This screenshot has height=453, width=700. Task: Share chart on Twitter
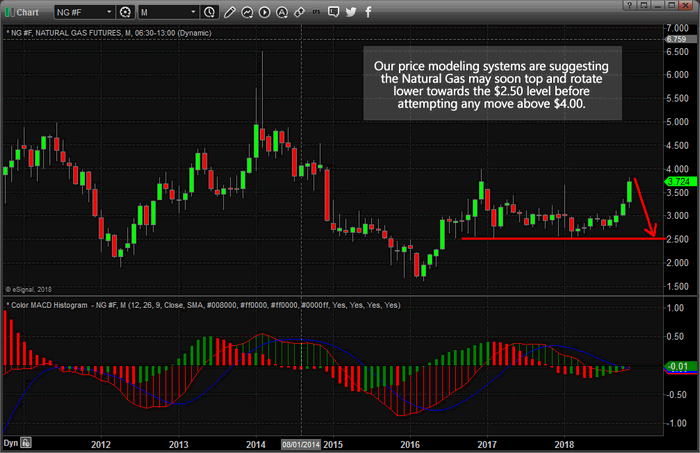351,12
